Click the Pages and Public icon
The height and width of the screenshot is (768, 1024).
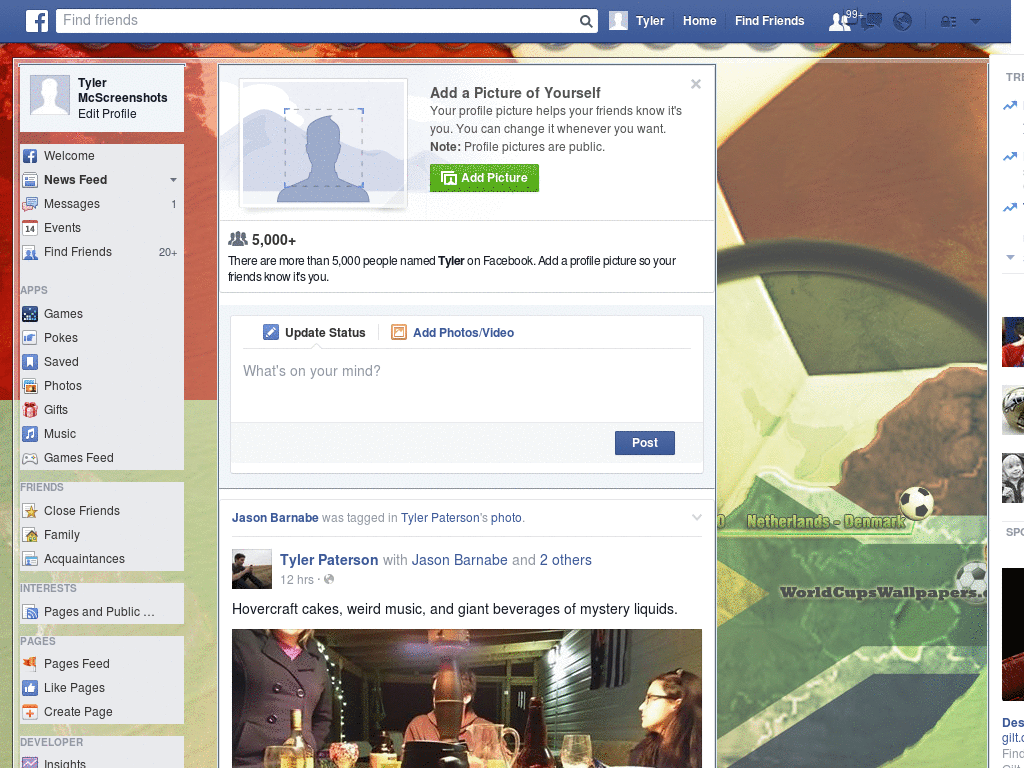pyautogui.click(x=30, y=612)
